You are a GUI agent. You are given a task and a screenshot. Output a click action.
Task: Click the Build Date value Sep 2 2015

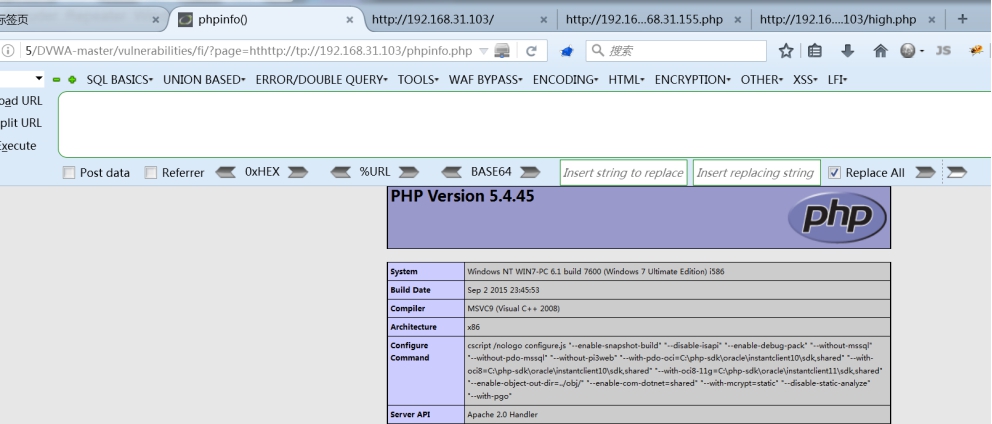click(x=504, y=290)
